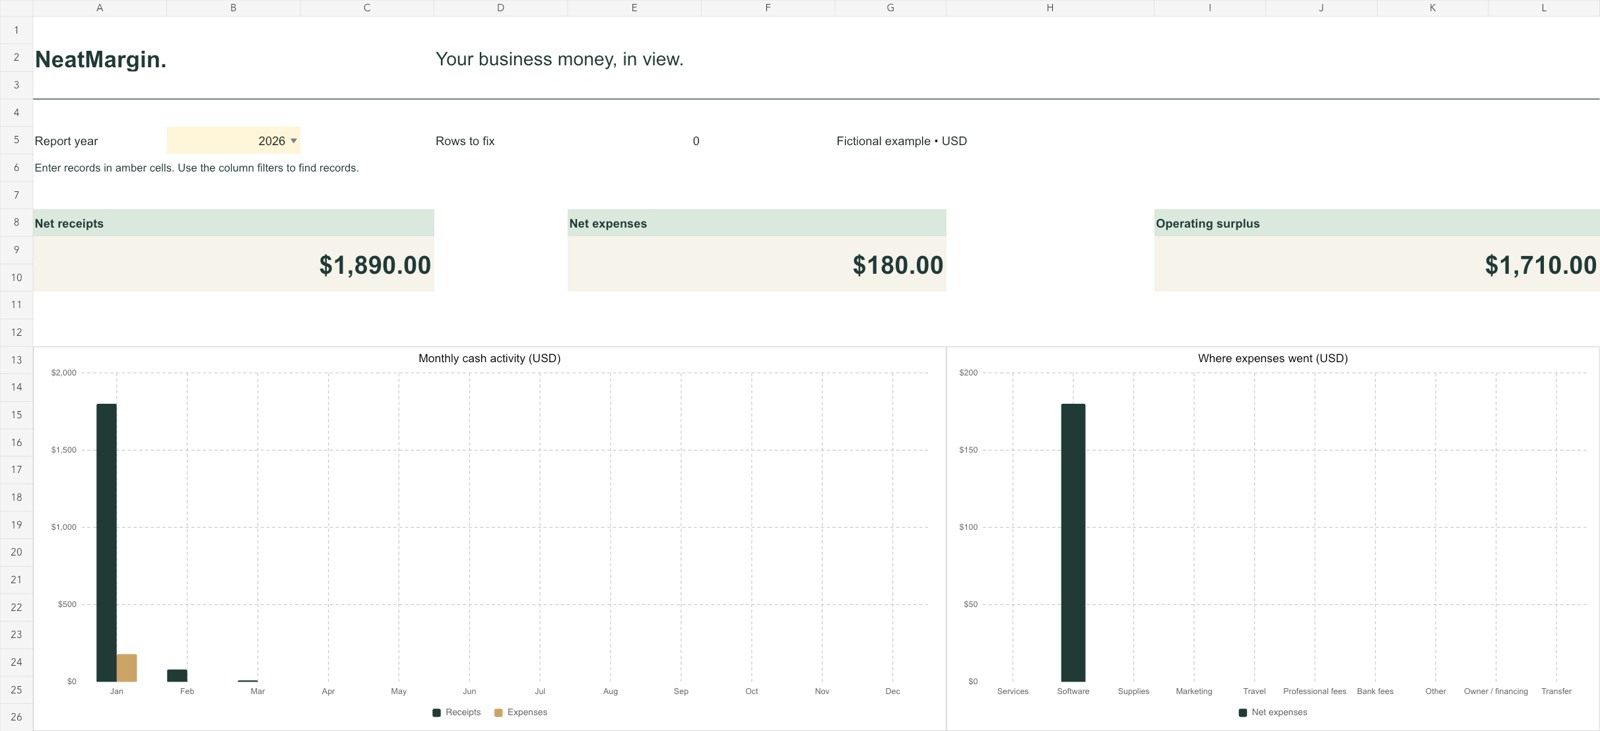
Task: Click the $1,710.00 operating surplus value
Action: 1541,265
